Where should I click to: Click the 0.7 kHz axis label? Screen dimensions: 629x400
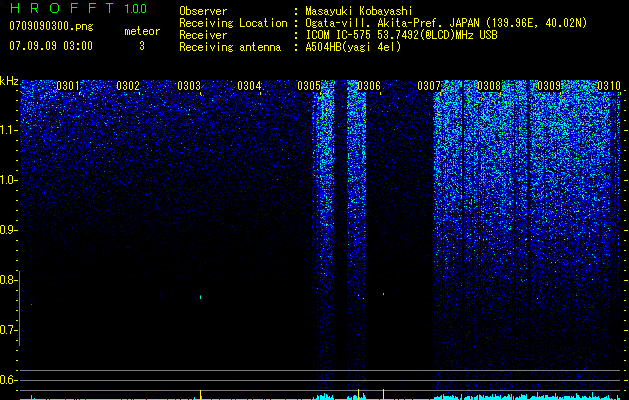pyautogui.click(x=8, y=330)
